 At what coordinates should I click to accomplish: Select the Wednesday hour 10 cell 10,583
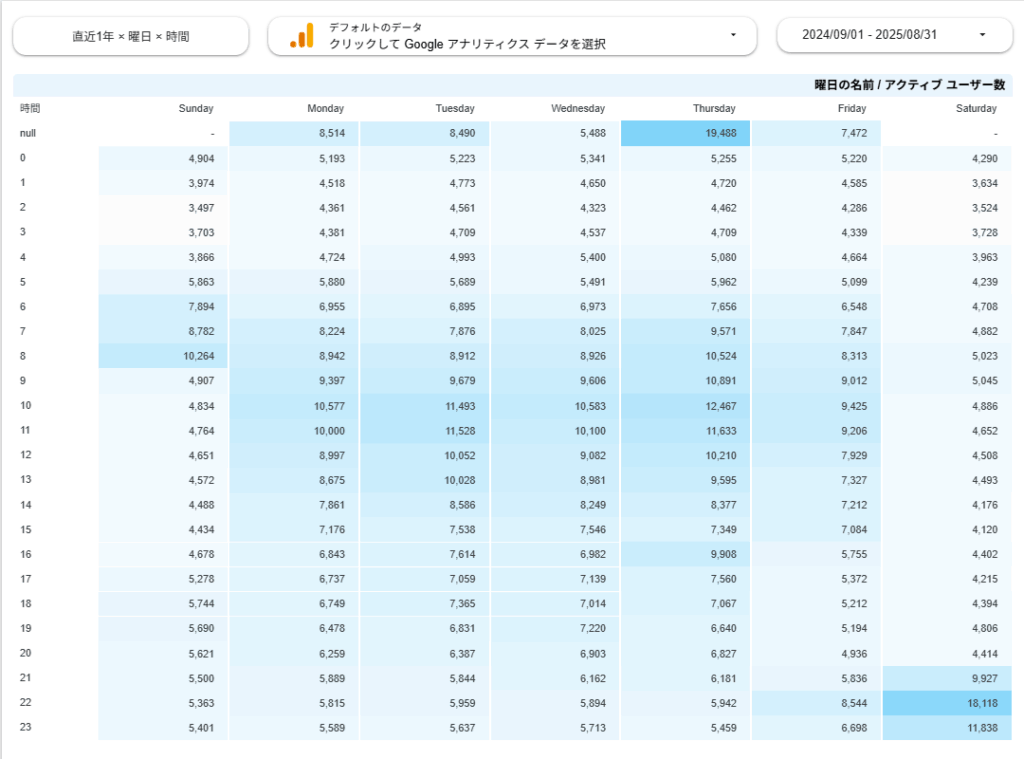tap(555, 406)
